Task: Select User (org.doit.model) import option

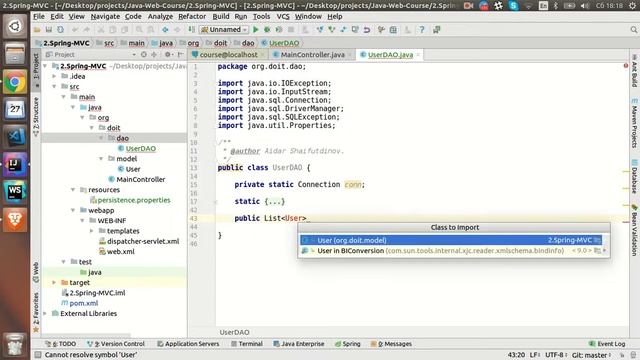Action: (451, 240)
